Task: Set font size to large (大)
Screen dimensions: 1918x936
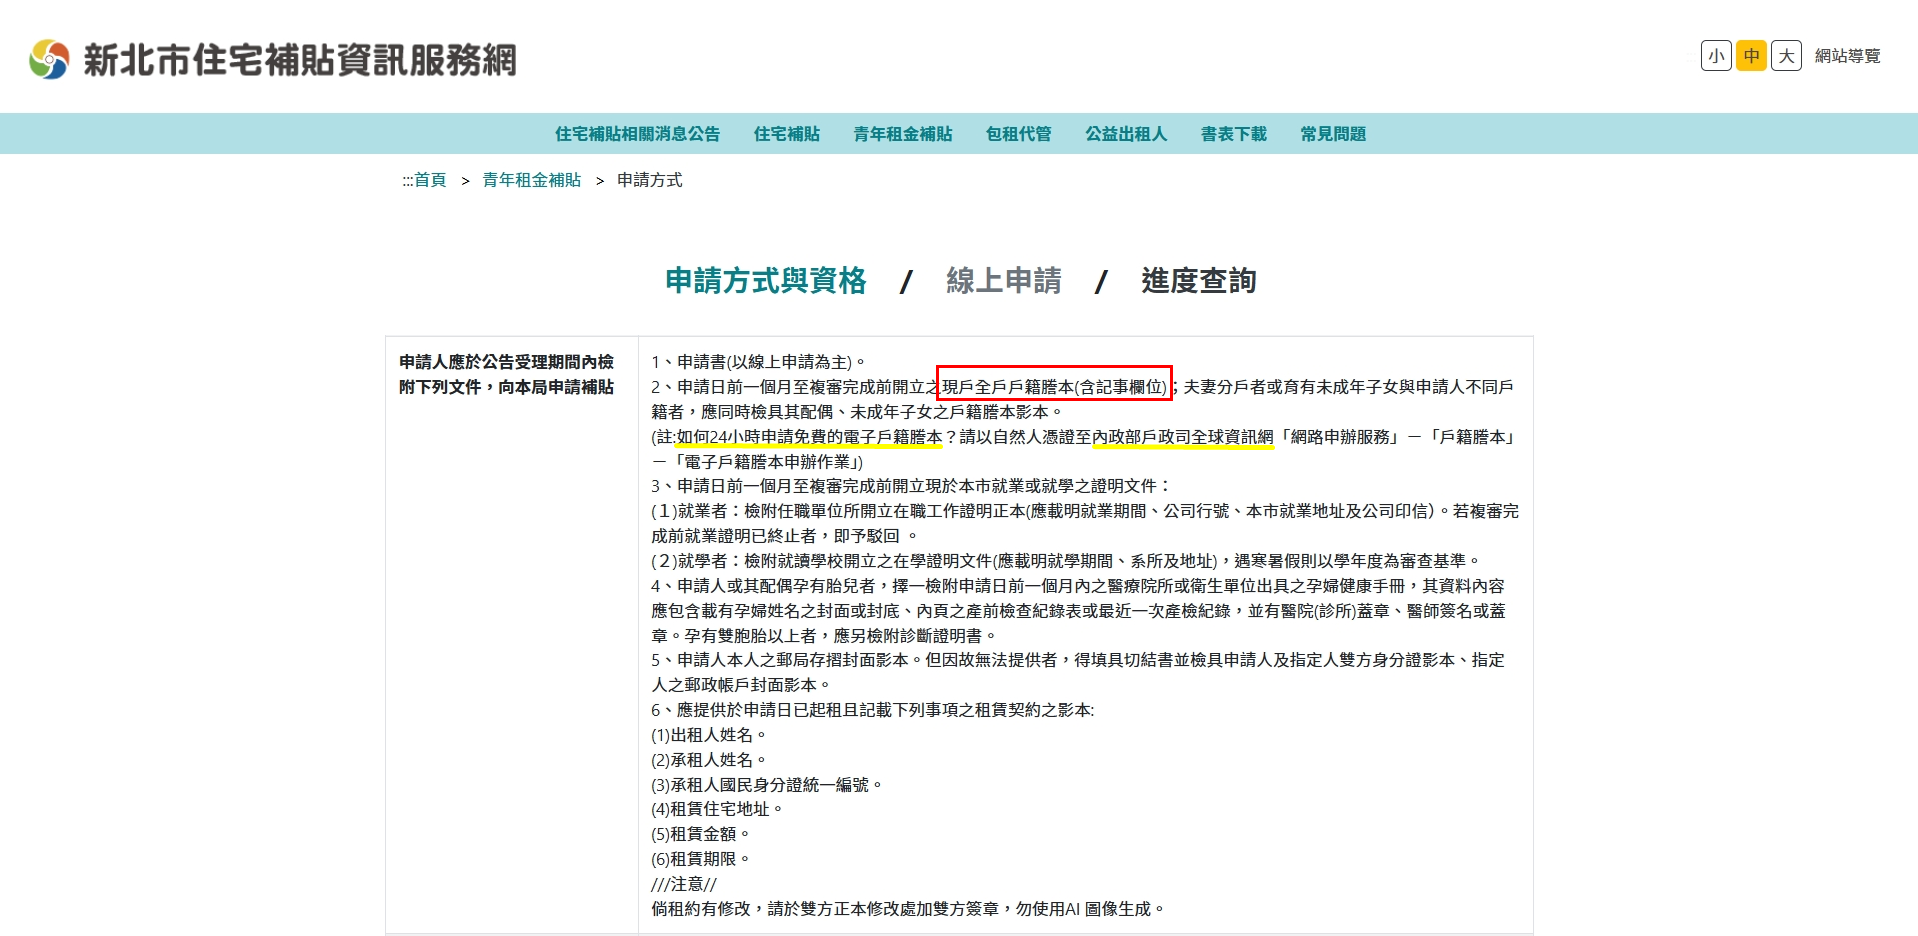Action: click(x=1786, y=56)
